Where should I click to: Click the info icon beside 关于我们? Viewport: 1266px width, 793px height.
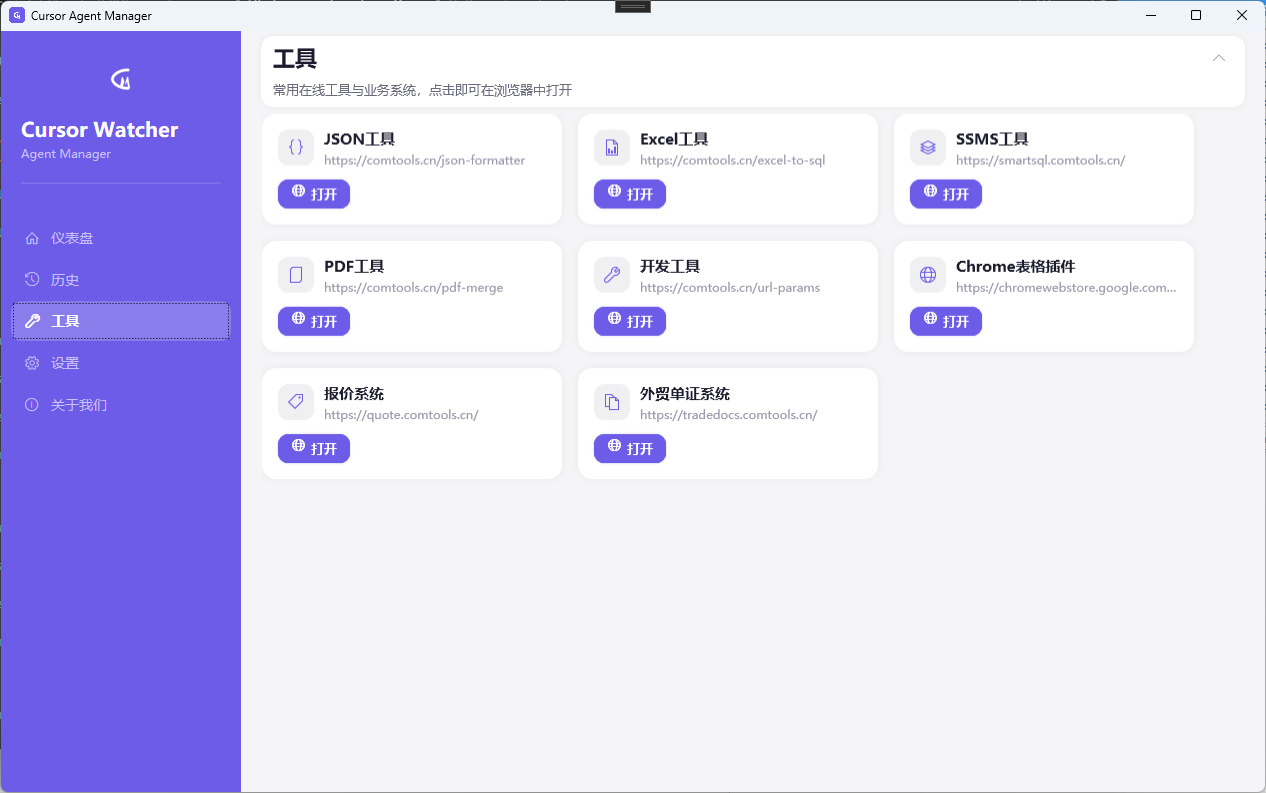coord(32,405)
